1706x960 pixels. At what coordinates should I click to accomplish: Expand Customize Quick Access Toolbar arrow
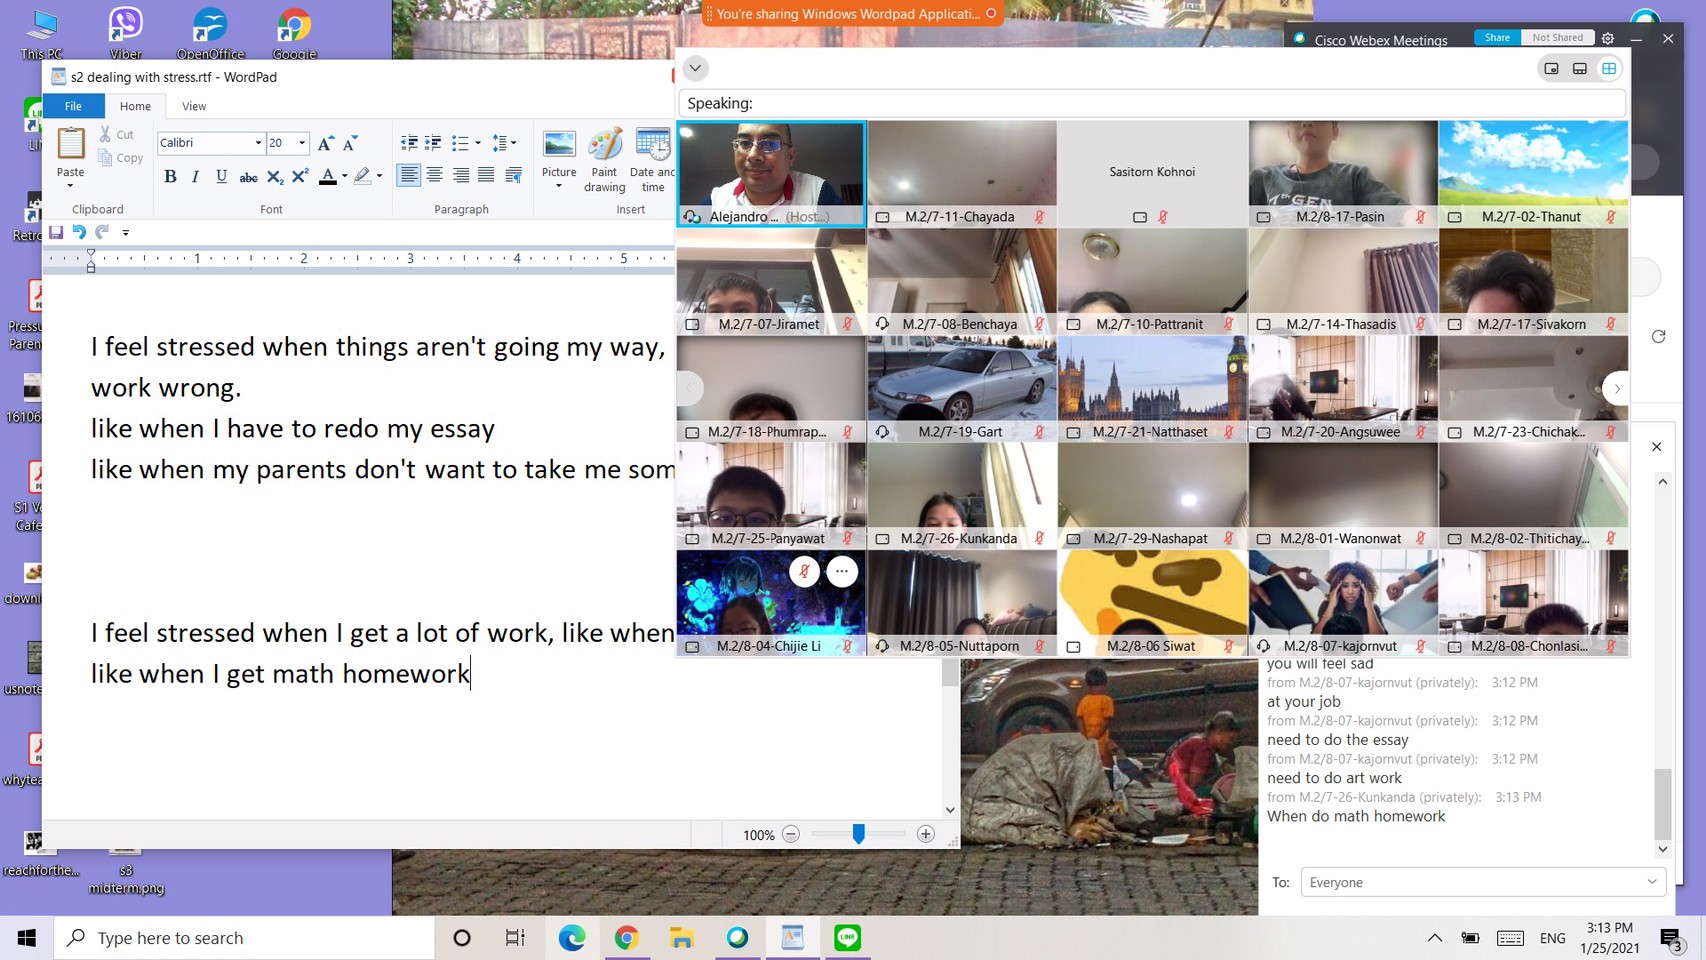click(125, 233)
